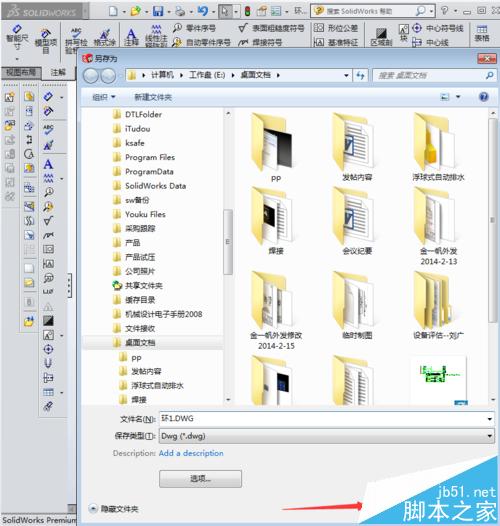Click the Format Painter (格式涂) tool
The height and width of the screenshot is (526, 500).
click(x=104, y=38)
